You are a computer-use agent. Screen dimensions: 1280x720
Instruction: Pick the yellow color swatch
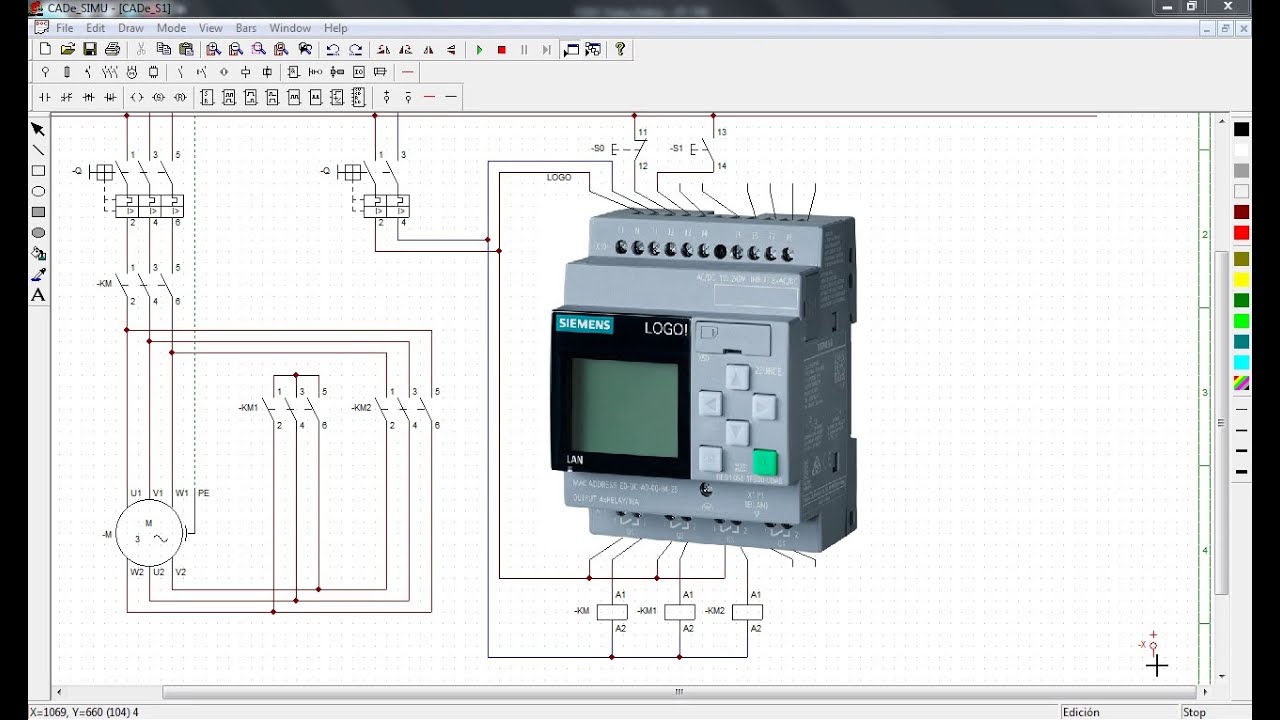(x=1241, y=279)
